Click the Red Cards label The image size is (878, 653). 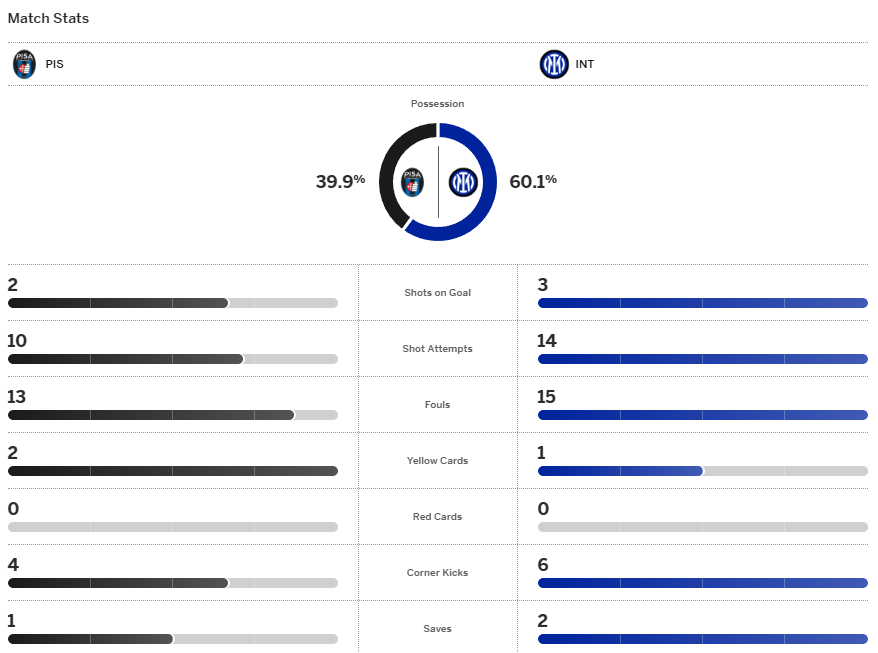pos(437,517)
